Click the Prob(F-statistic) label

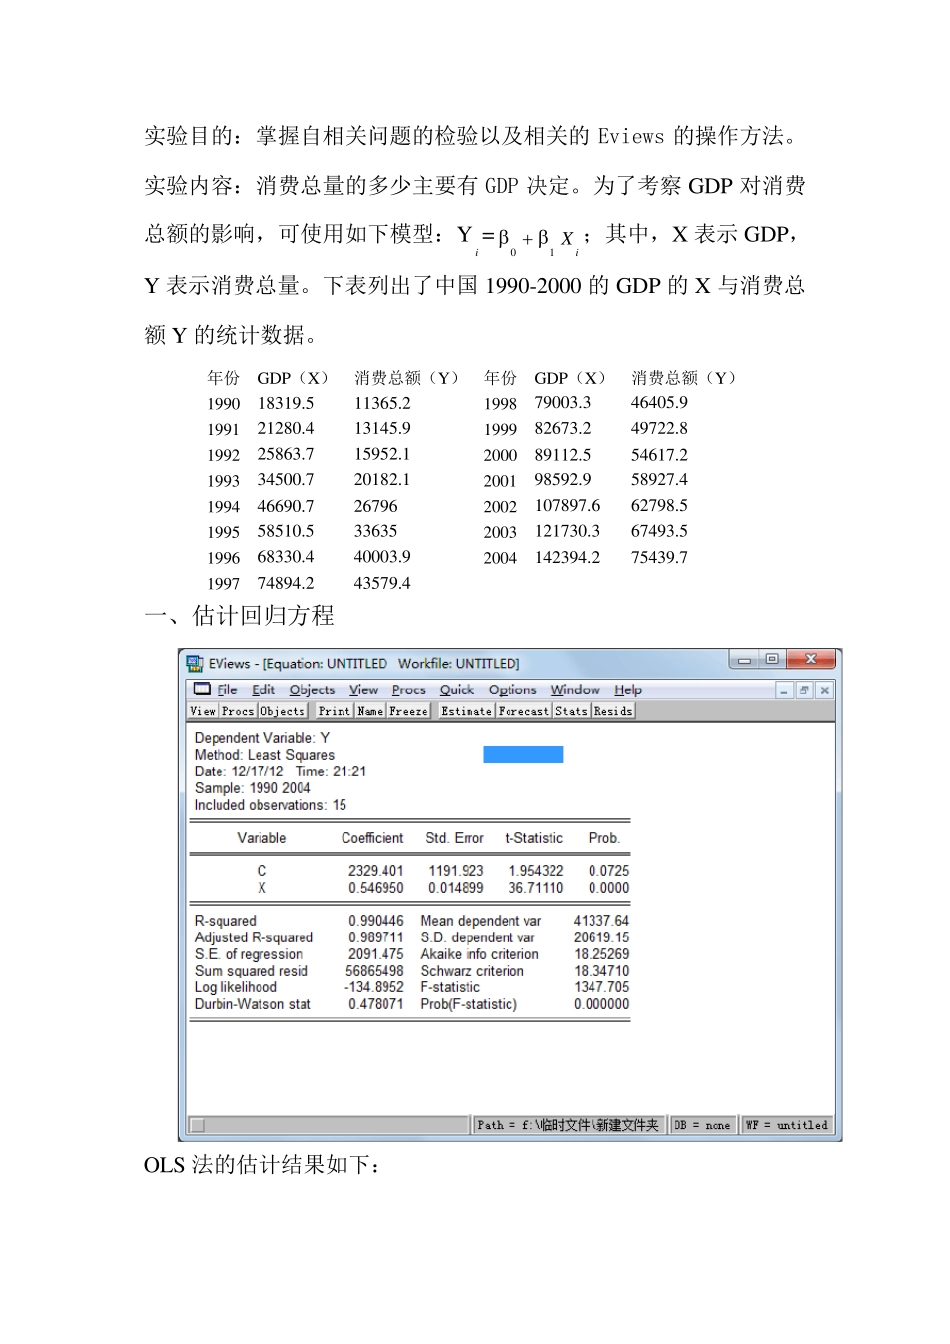pyautogui.click(x=469, y=1004)
